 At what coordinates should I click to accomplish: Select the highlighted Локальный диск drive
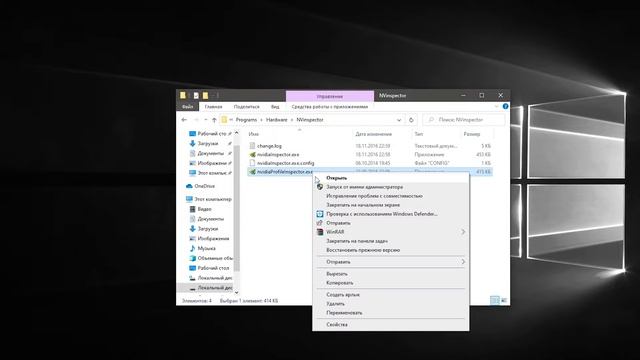tap(211, 288)
